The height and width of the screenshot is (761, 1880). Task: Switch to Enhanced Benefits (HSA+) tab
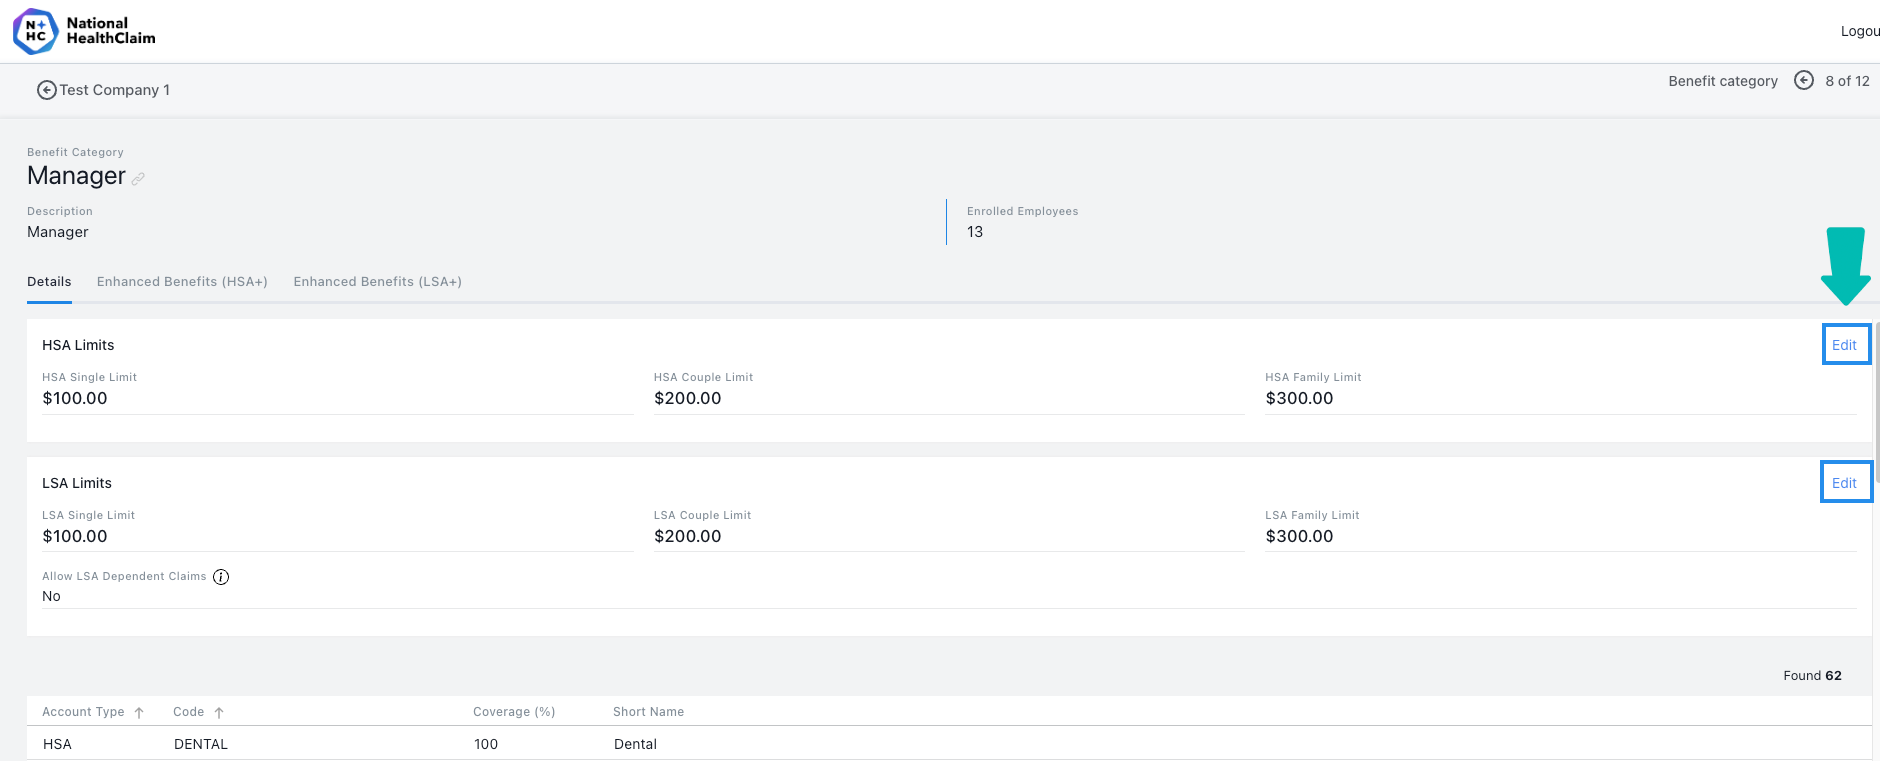182,282
